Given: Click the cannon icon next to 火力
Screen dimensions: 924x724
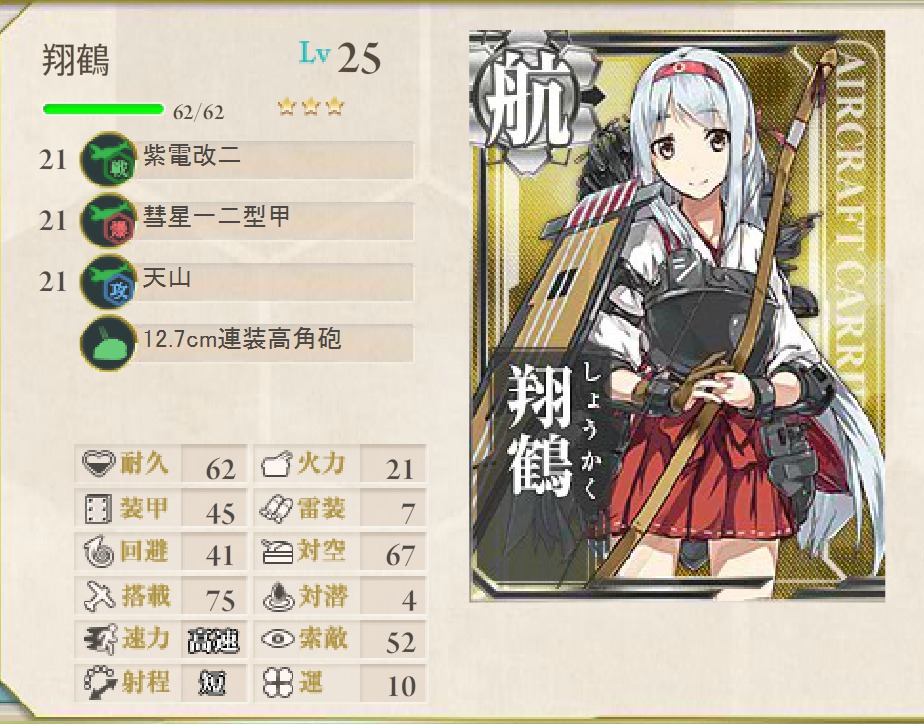Looking at the screenshot, I should 276,464.
